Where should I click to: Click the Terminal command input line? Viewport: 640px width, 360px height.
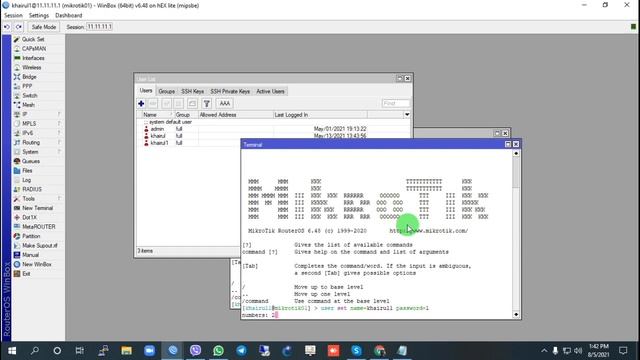(376, 315)
